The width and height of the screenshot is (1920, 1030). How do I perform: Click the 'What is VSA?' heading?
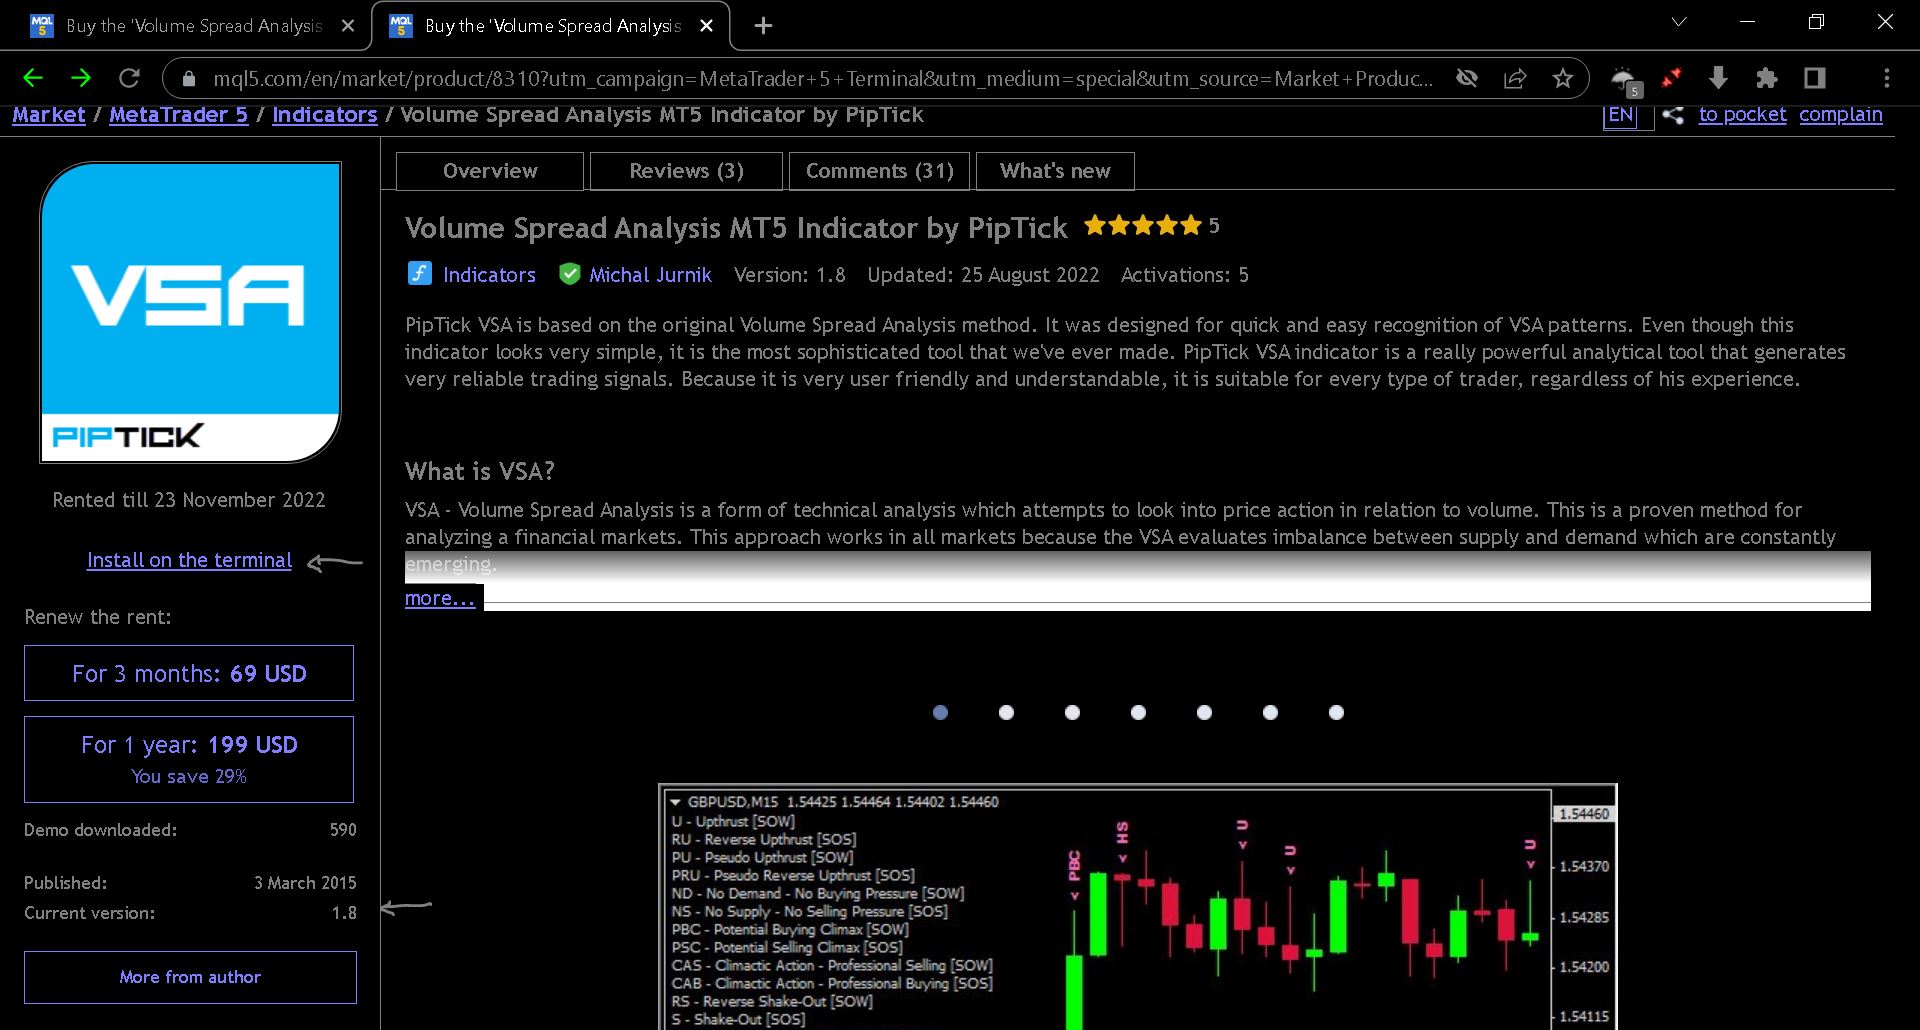(x=480, y=471)
